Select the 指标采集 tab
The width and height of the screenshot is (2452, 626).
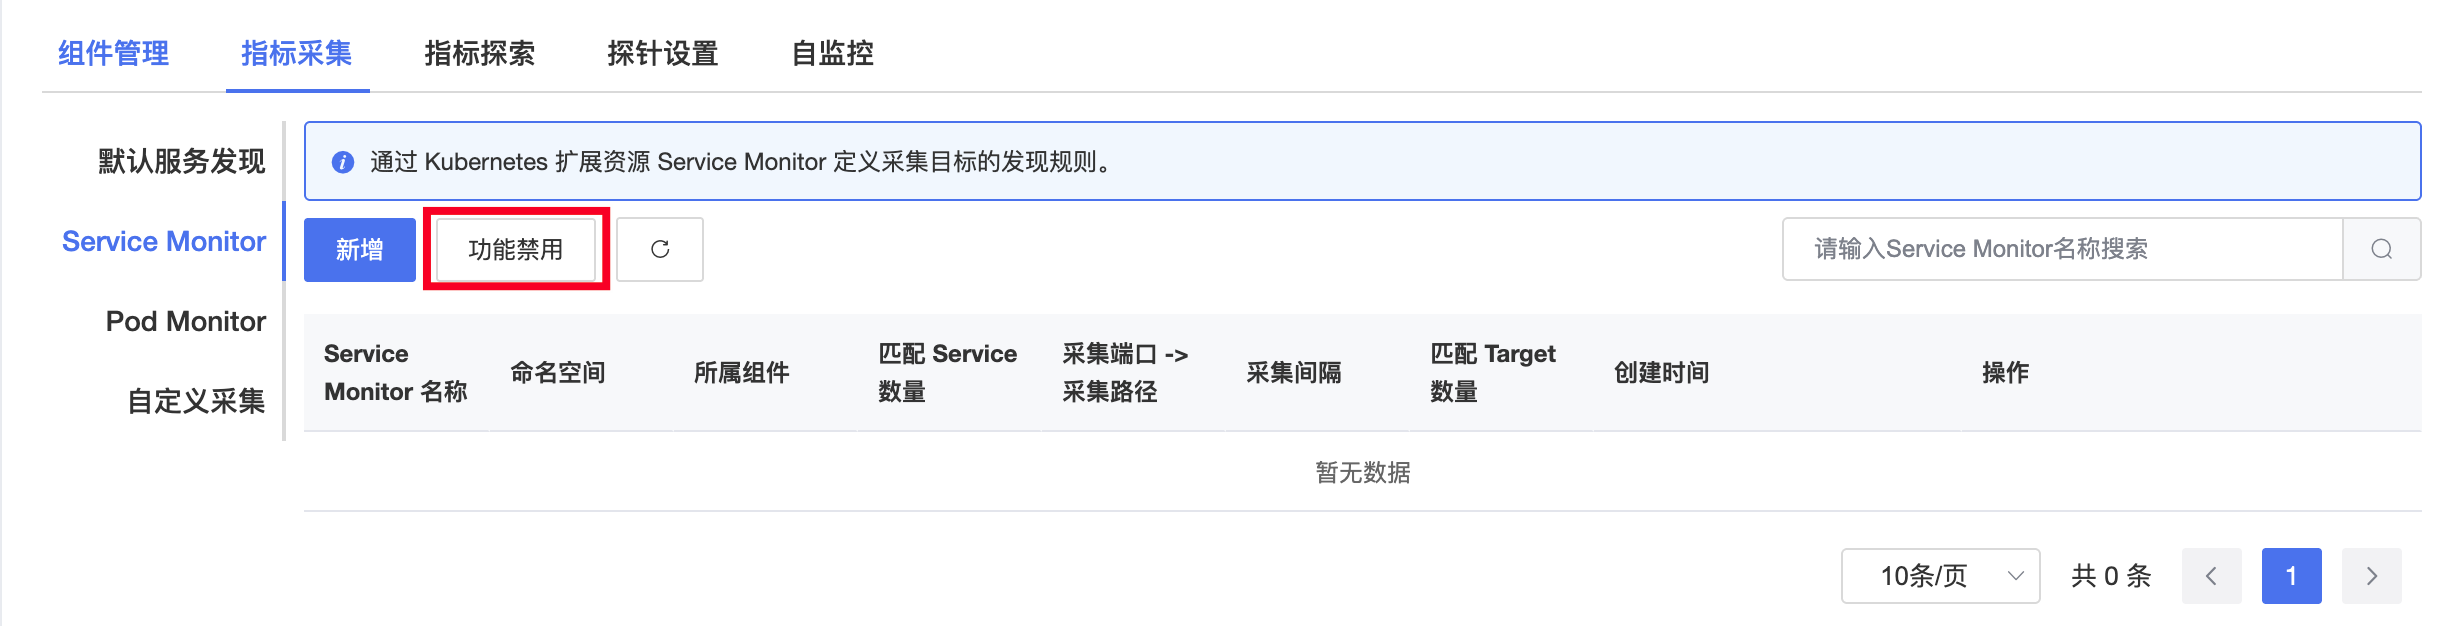[297, 53]
